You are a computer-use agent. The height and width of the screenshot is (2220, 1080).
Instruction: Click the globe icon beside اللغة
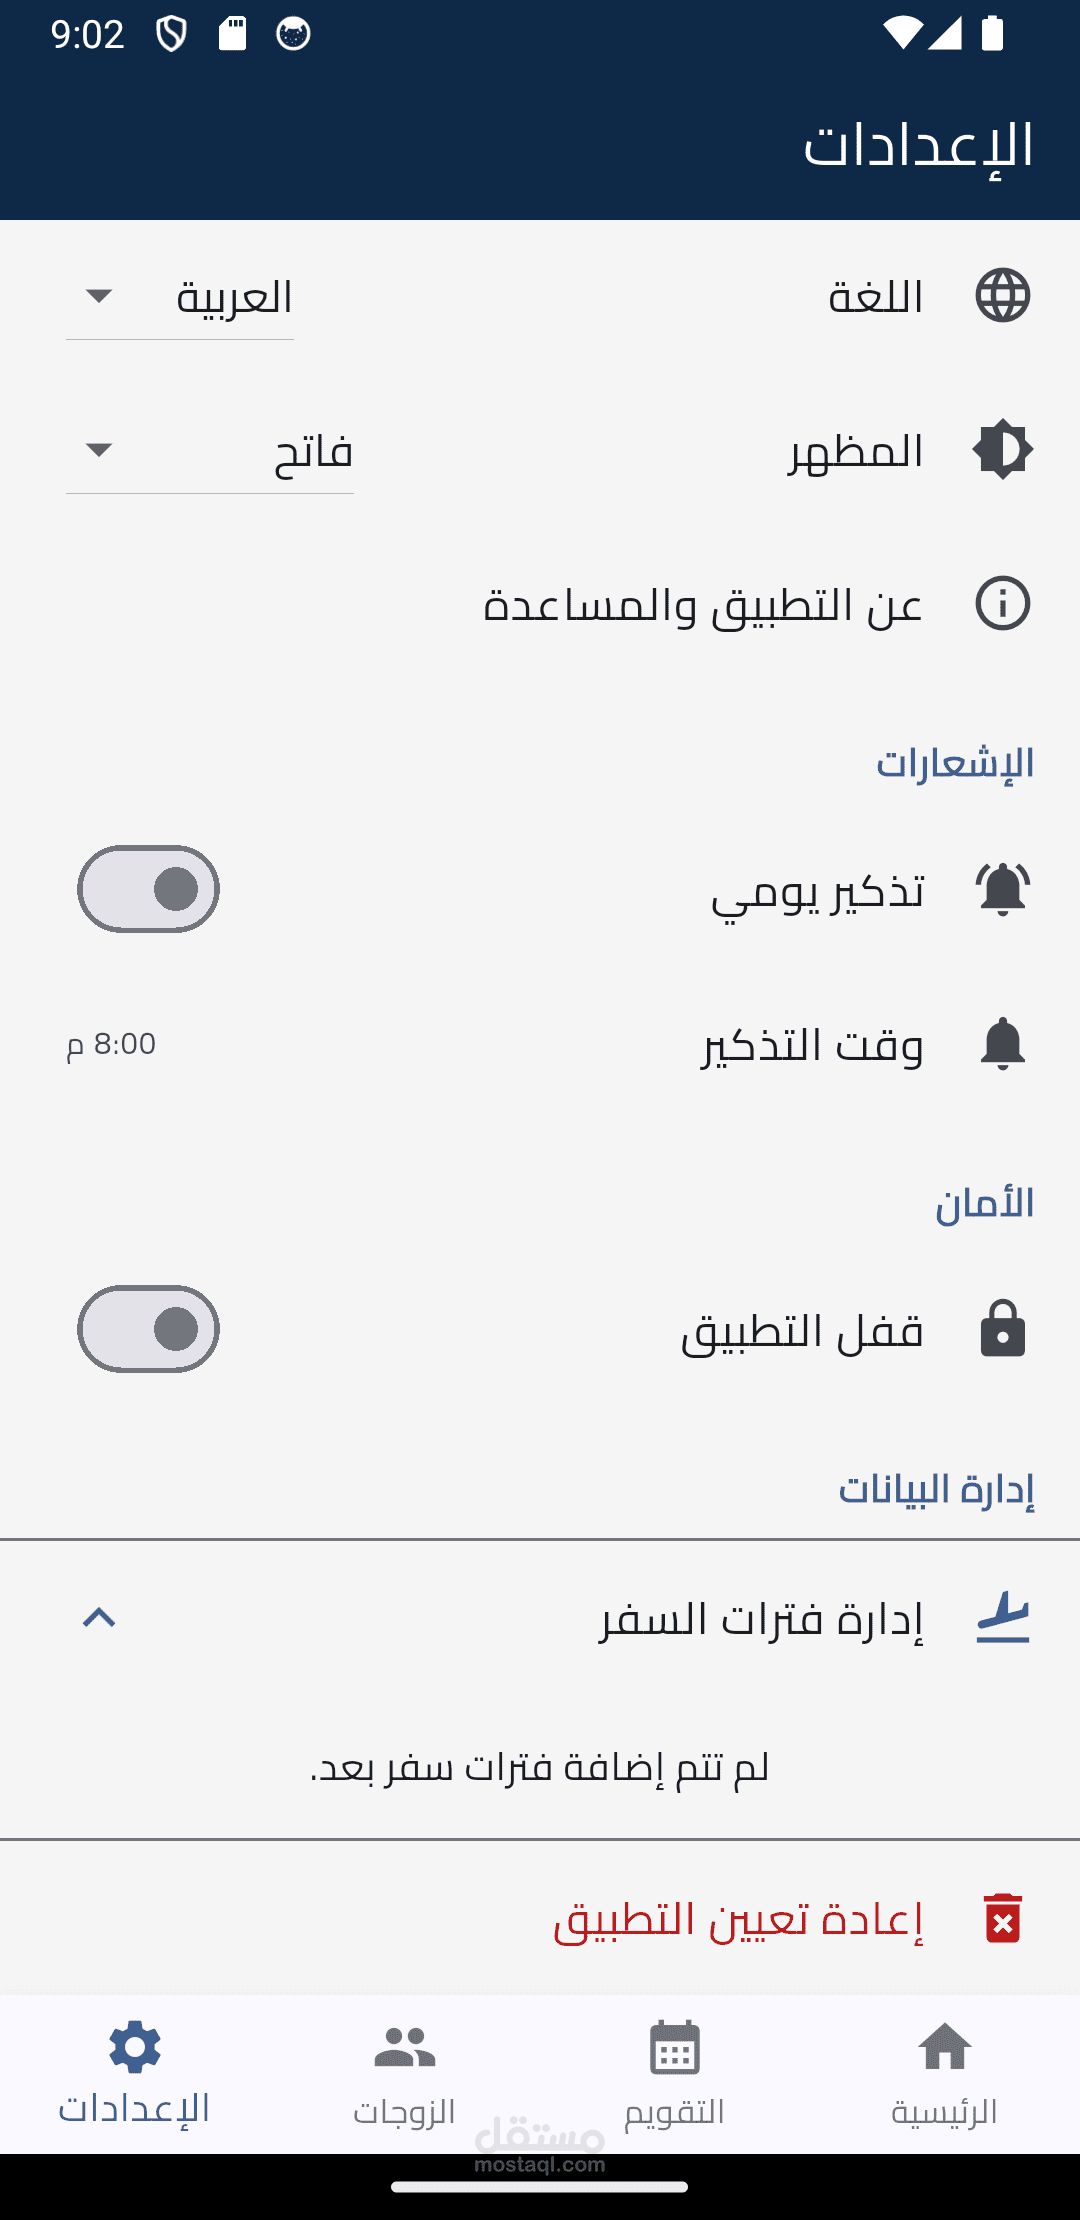pyautogui.click(x=1002, y=296)
